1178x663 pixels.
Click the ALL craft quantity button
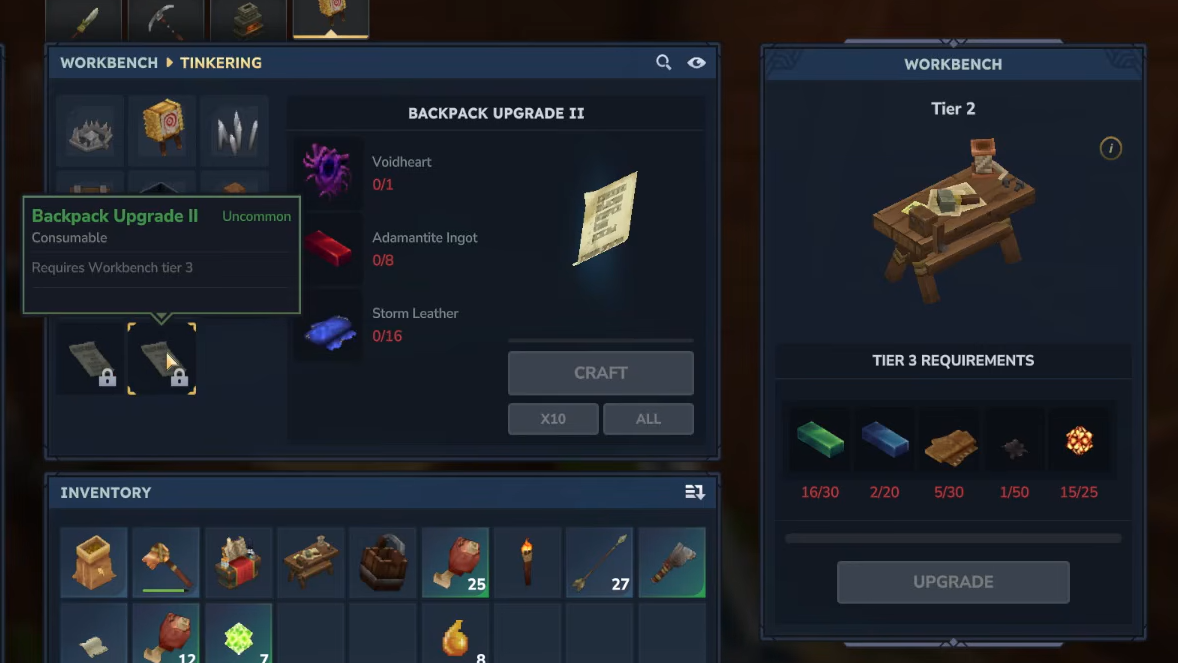[x=648, y=419]
